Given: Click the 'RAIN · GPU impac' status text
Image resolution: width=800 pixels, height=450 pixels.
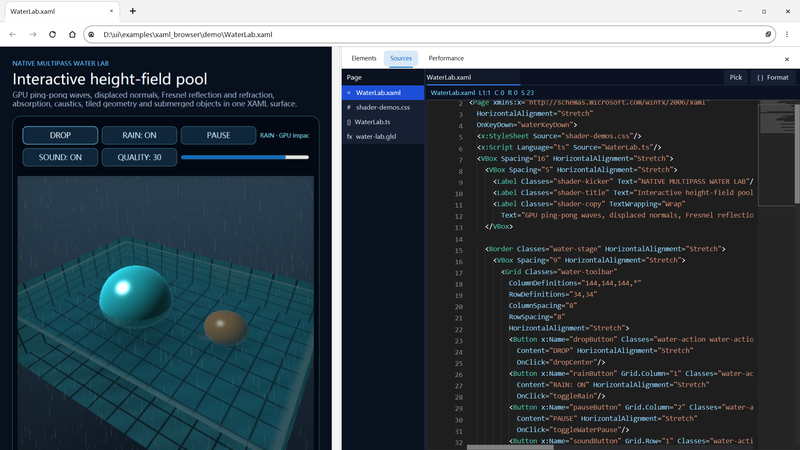Looking at the screenshot, I should pos(285,135).
